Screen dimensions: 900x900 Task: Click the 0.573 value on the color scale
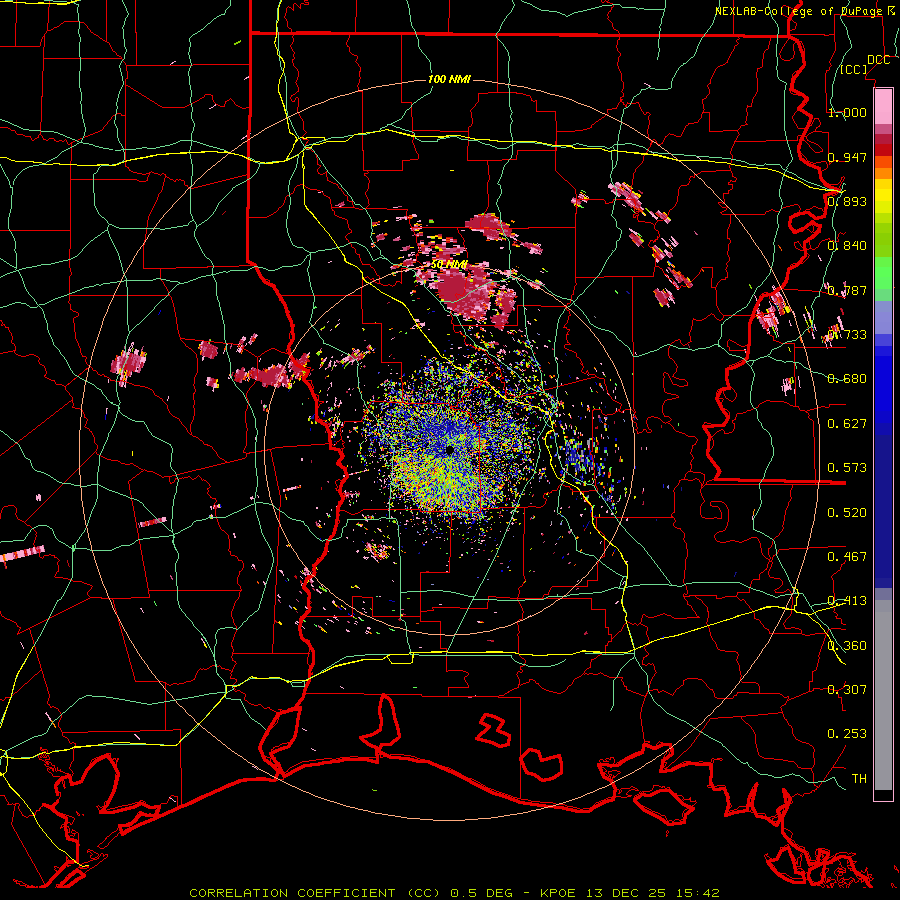coord(847,468)
